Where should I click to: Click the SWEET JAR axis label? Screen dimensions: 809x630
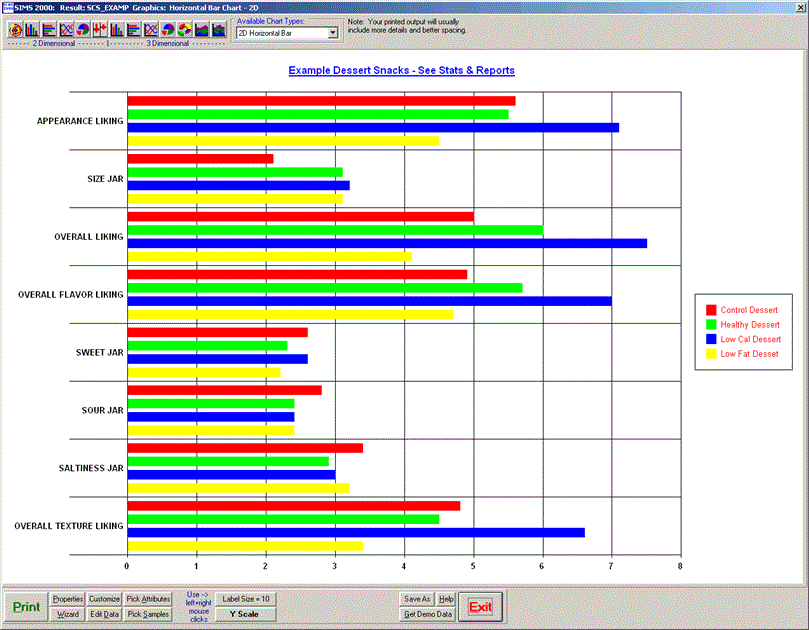click(100, 352)
